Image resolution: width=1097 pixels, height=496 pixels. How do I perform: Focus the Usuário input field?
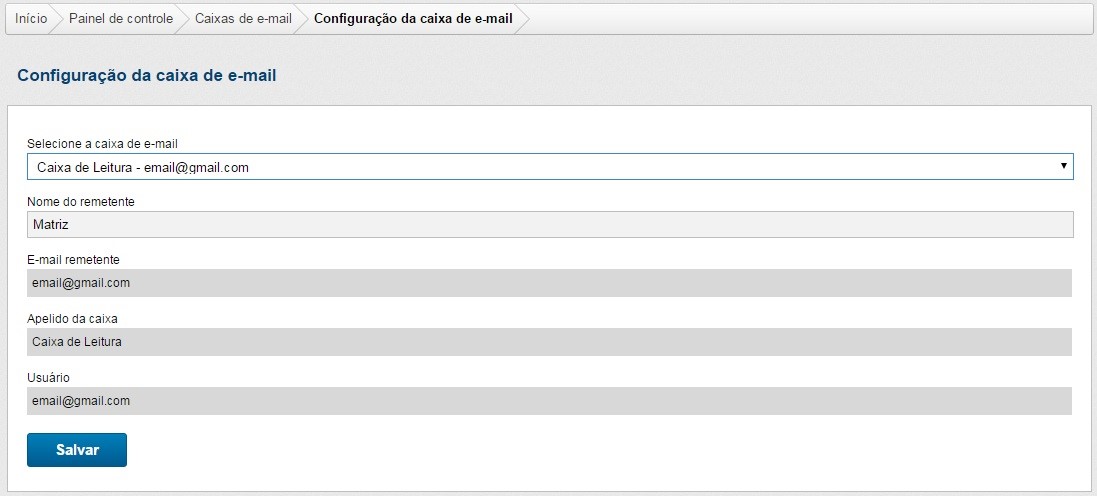tap(550, 401)
